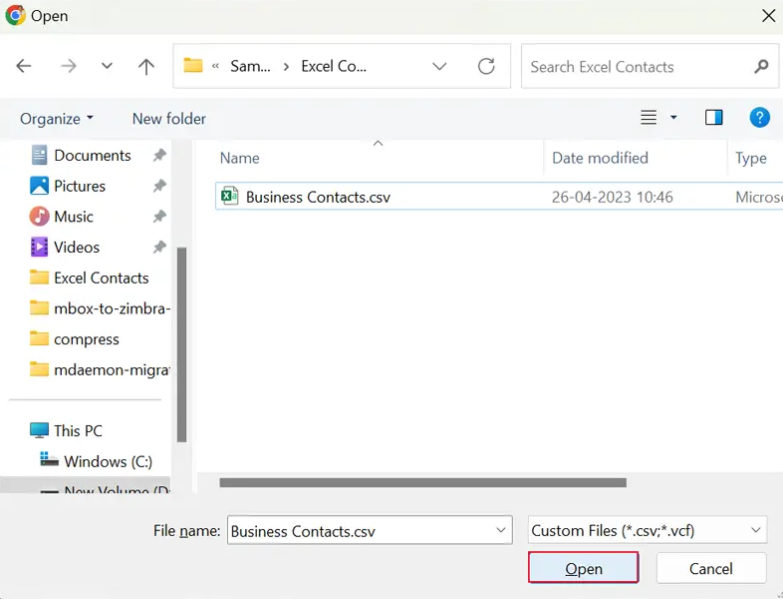The width and height of the screenshot is (783, 599).
Task: Click the sidebar vertical scrollbar
Action: pos(182,344)
